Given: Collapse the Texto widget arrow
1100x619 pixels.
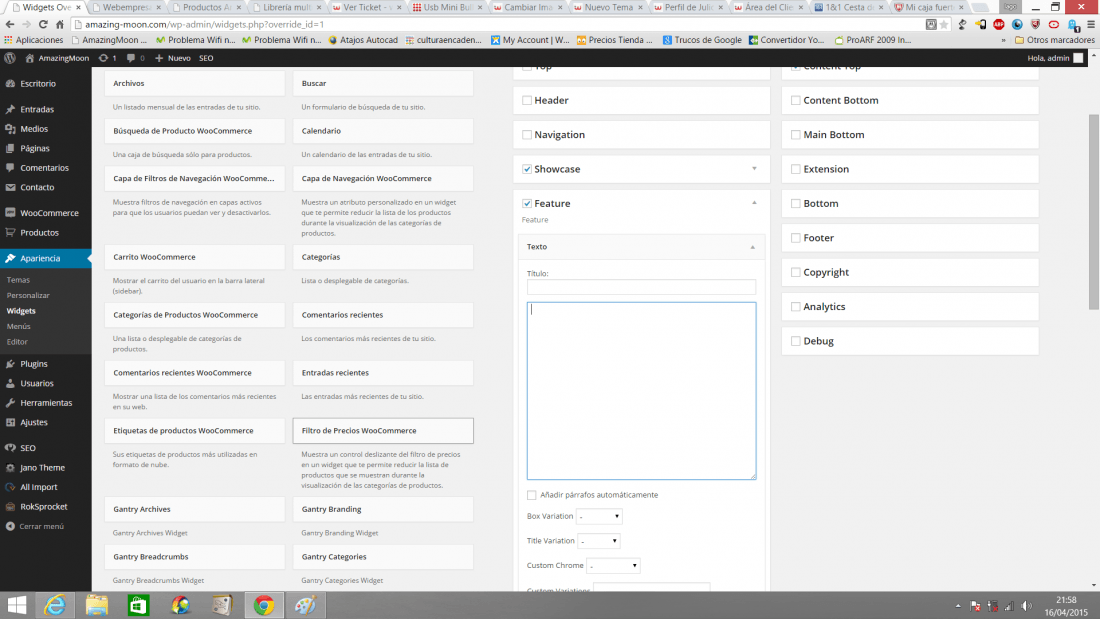Looking at the screenshot, I should (x=753, y=247).
